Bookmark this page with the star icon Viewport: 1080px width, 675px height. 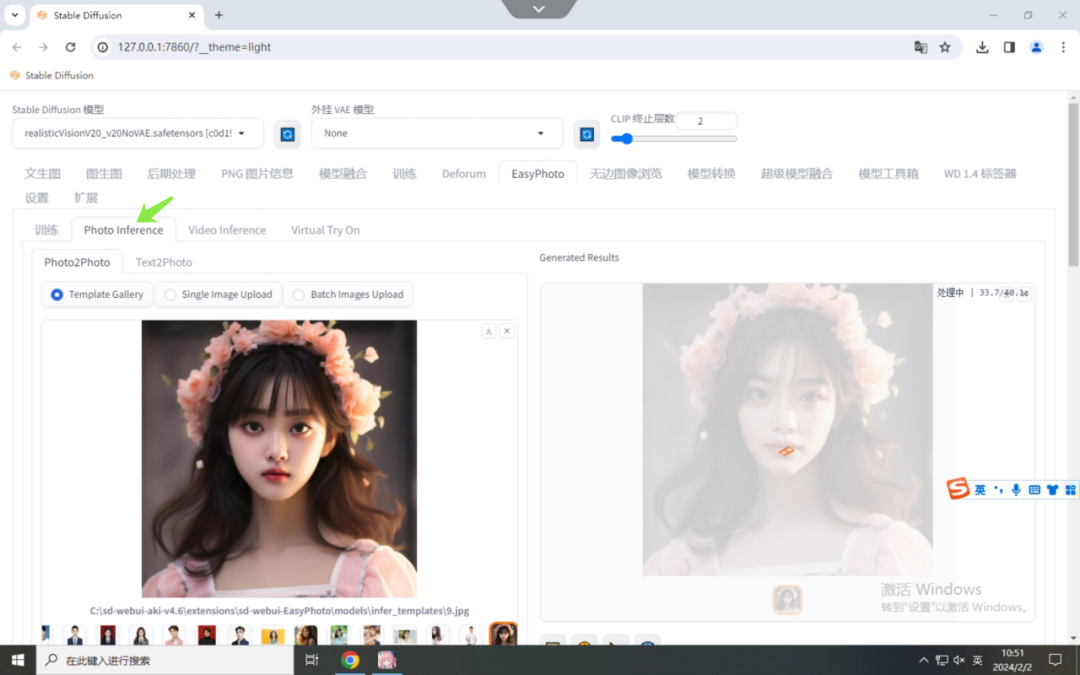[945, 47]
